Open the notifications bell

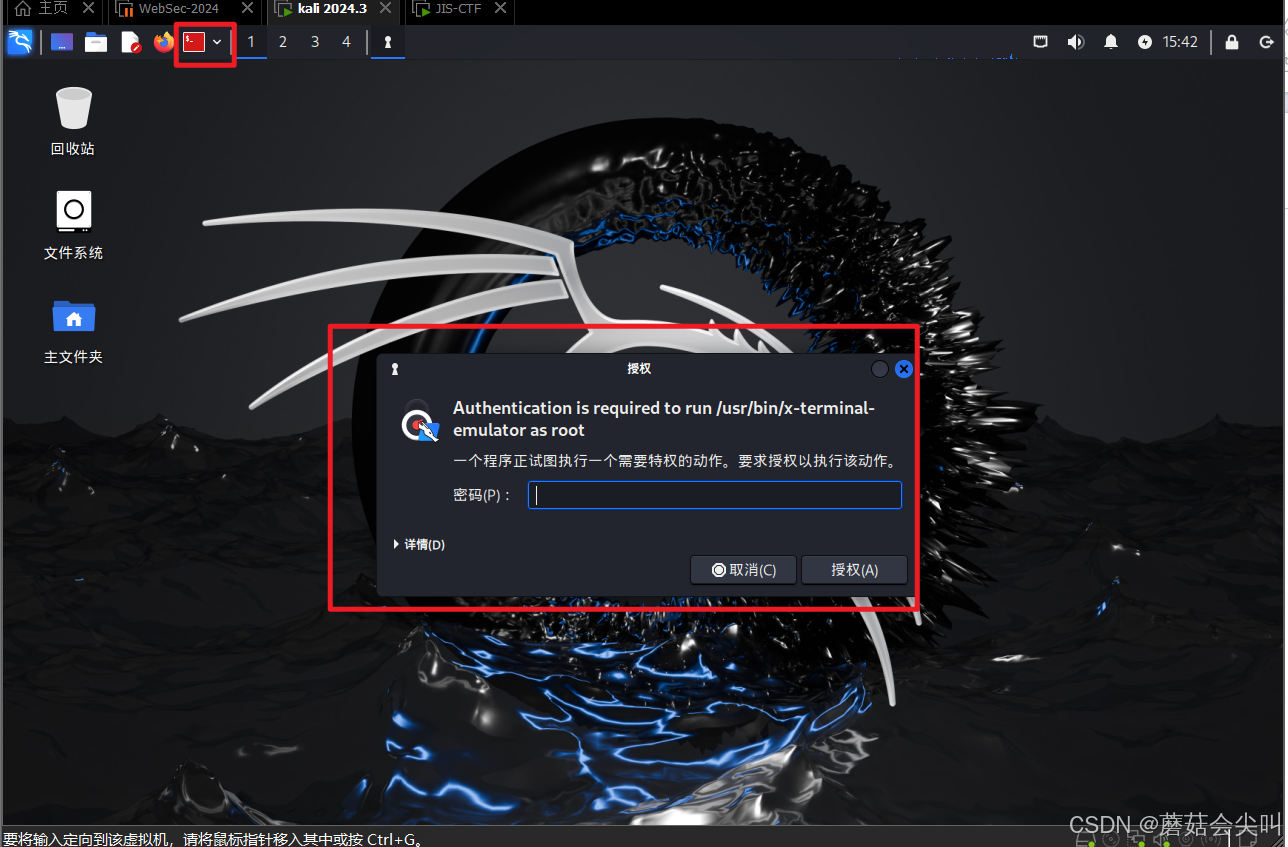pos(1111,42)
